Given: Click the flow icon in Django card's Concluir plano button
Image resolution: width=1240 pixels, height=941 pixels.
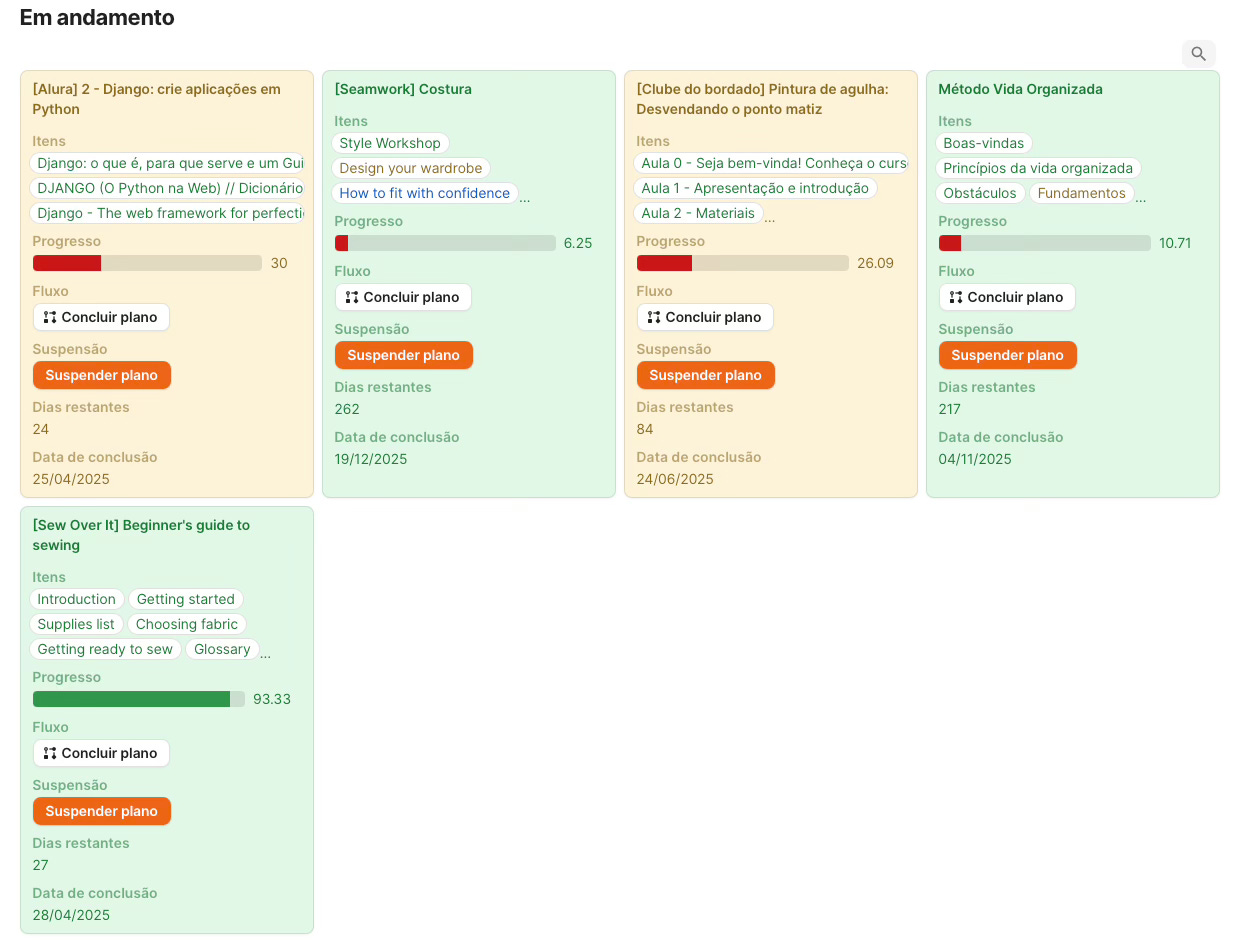Looking at the screenshot, I should pyautogui.click(x=50, y=317).
